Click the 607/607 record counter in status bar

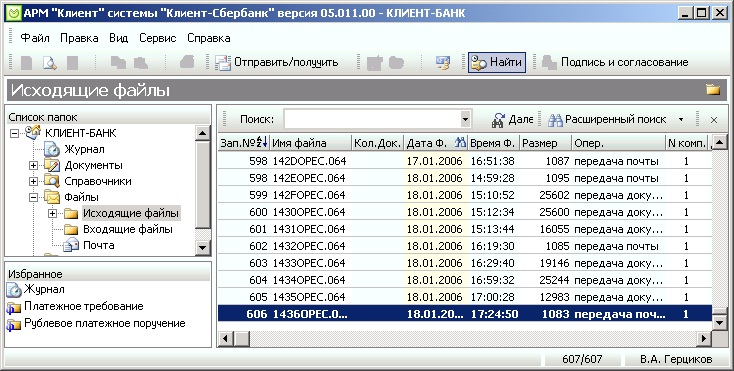point(582,359)
